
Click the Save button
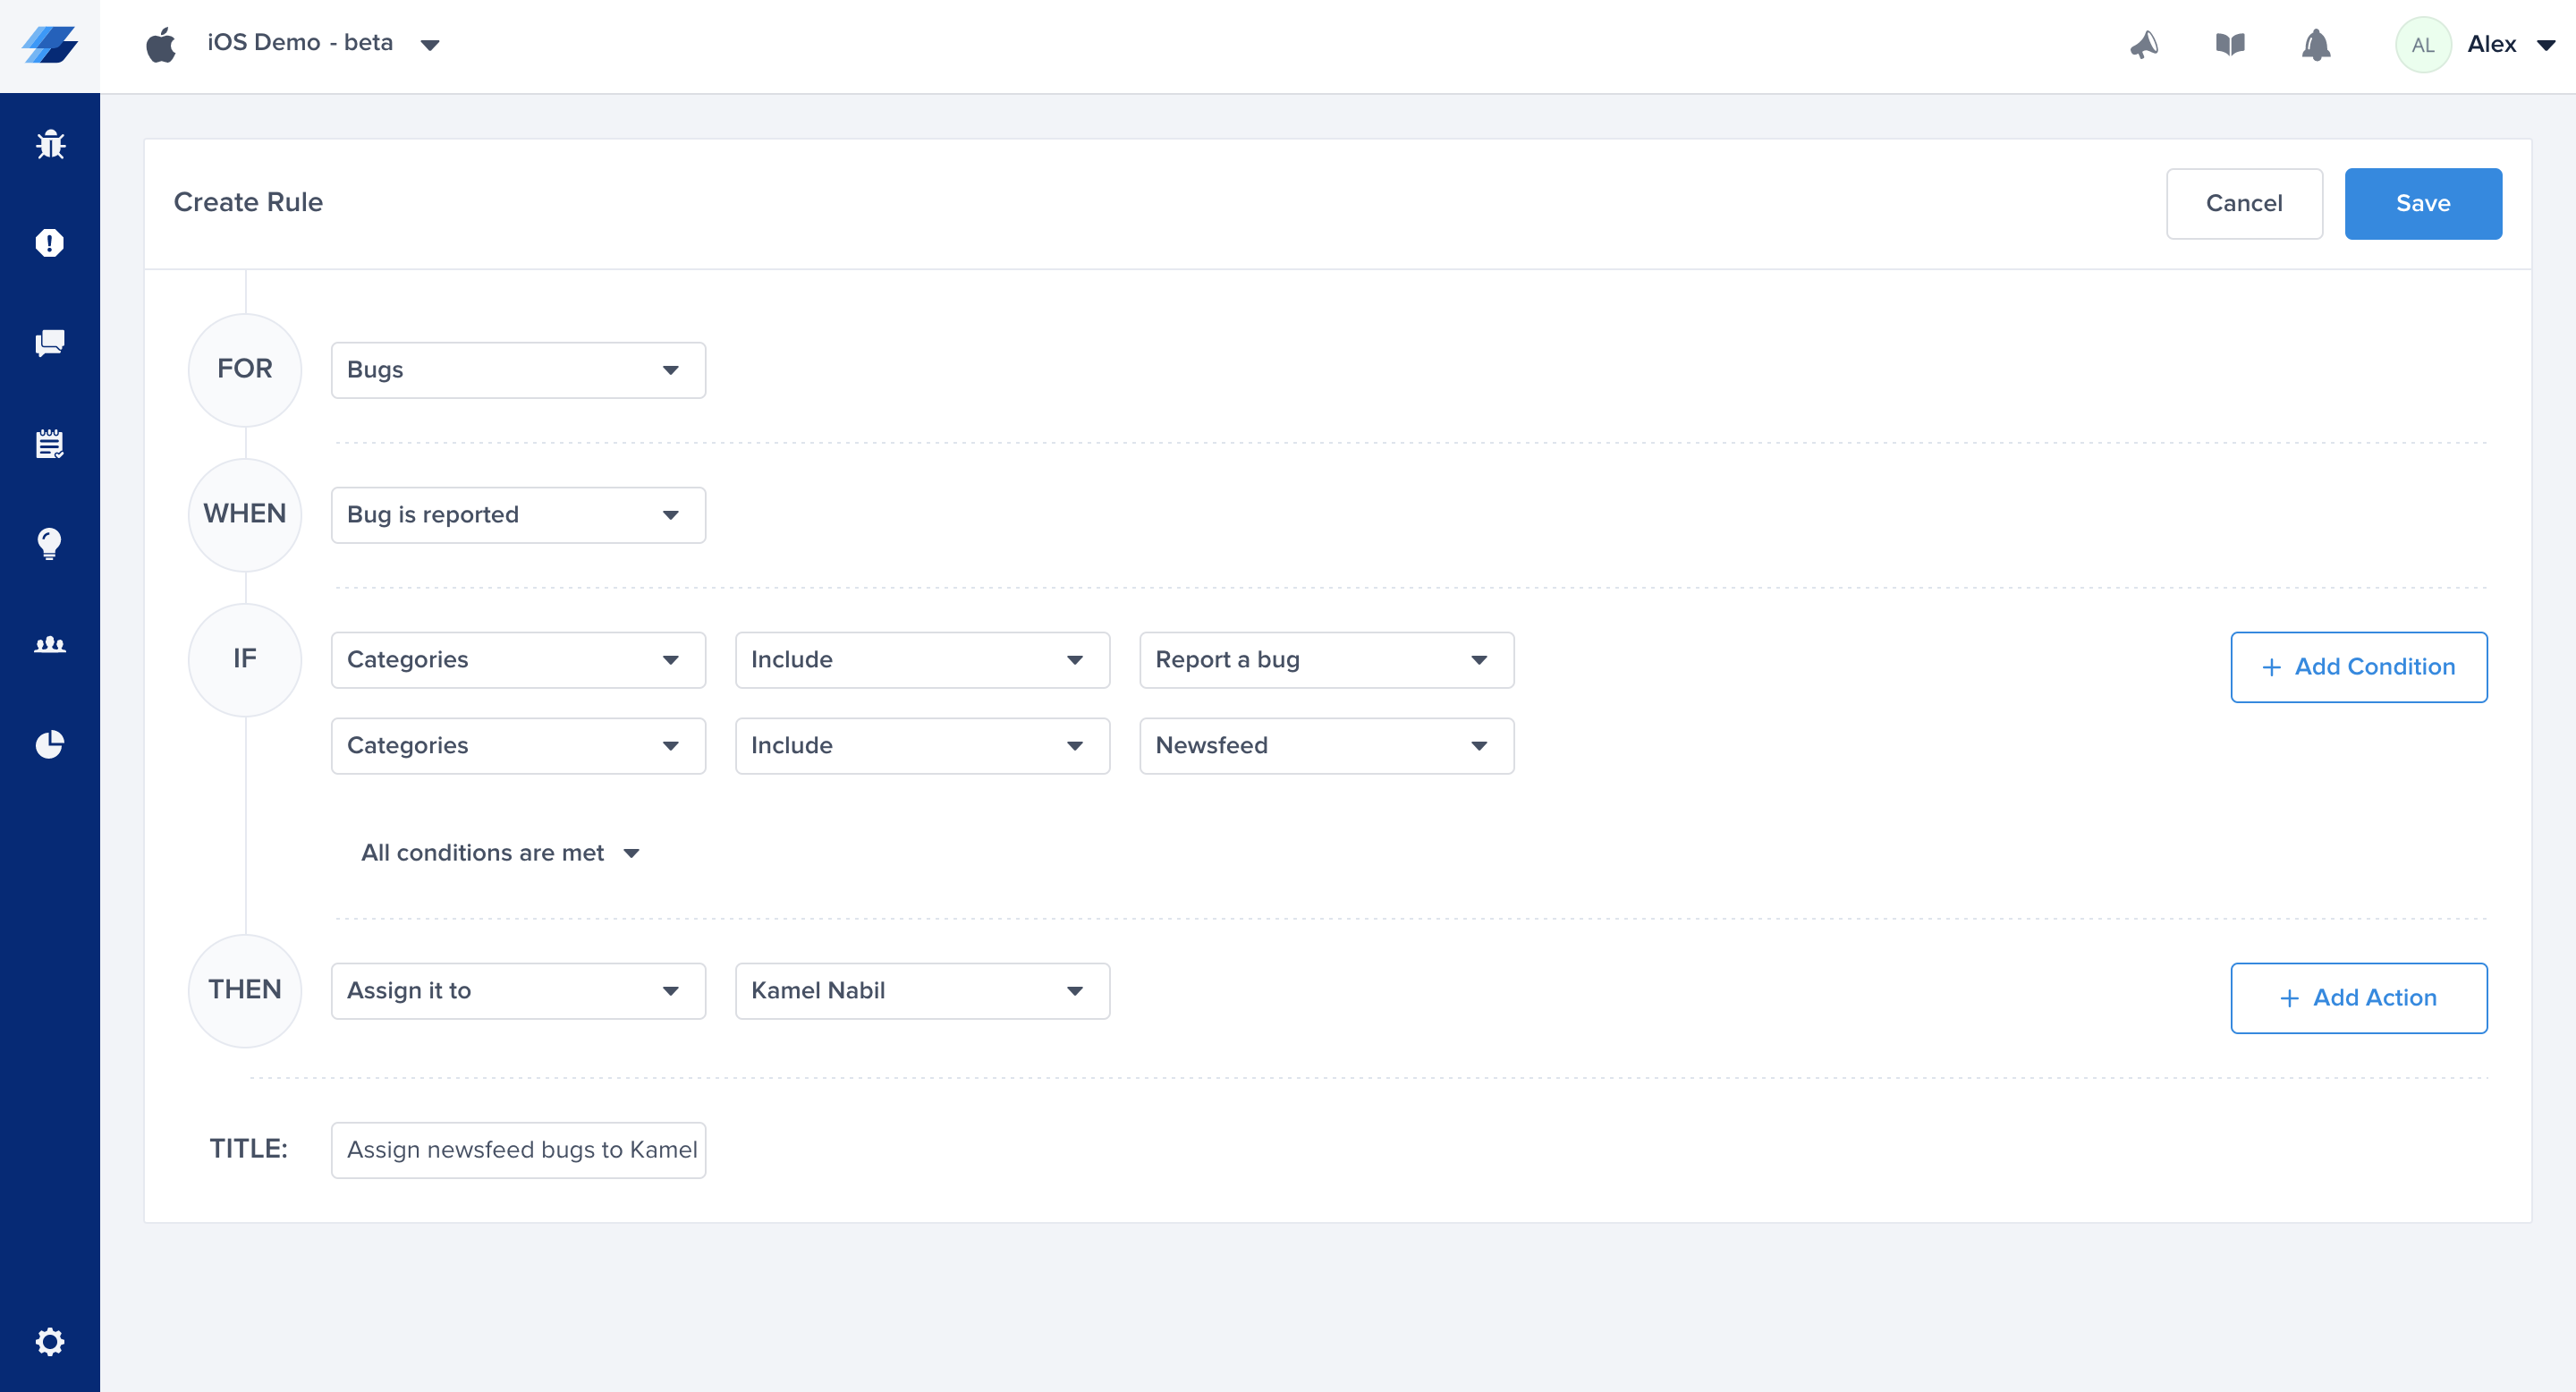(2422, 204)
